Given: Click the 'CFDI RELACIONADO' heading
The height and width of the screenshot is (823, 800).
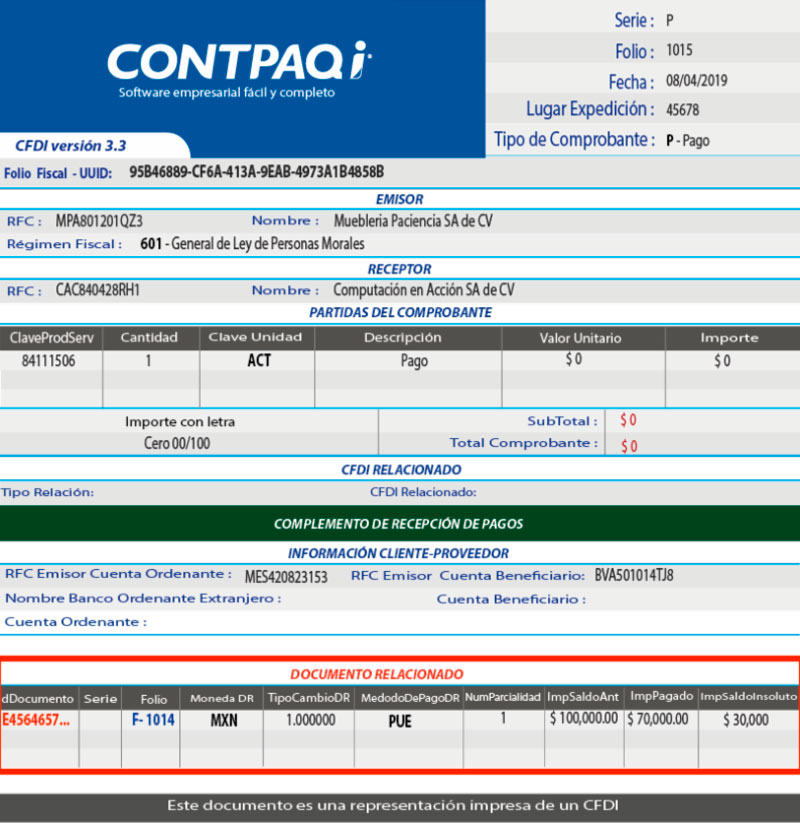Looking at the screenshot, I should [402, 470].
